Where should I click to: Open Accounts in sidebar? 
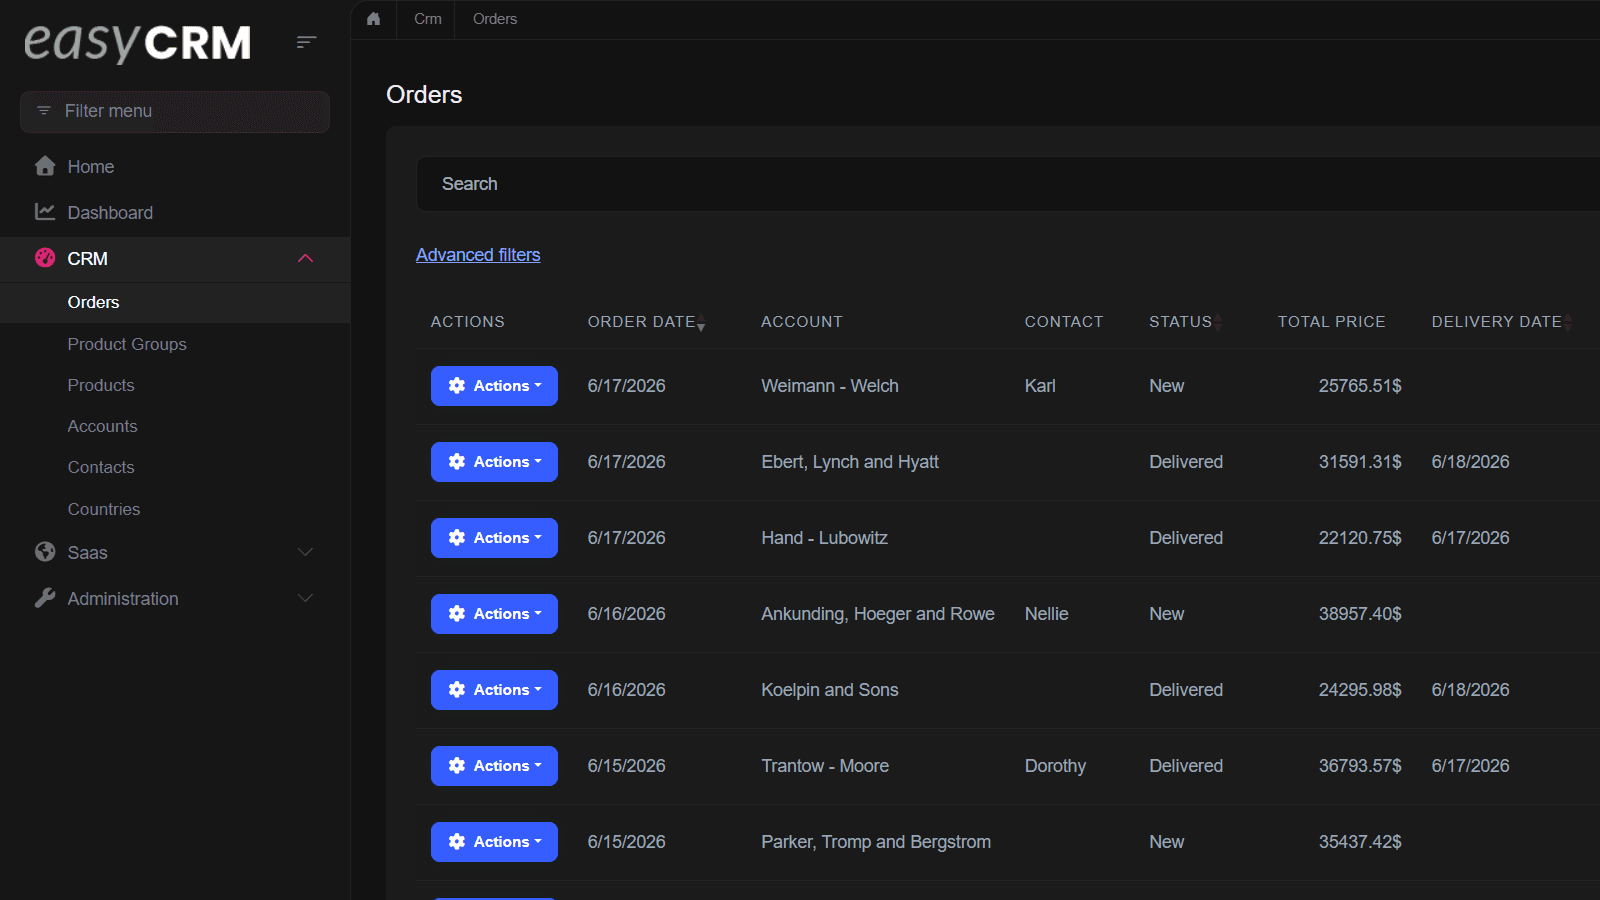pos(102,426)
